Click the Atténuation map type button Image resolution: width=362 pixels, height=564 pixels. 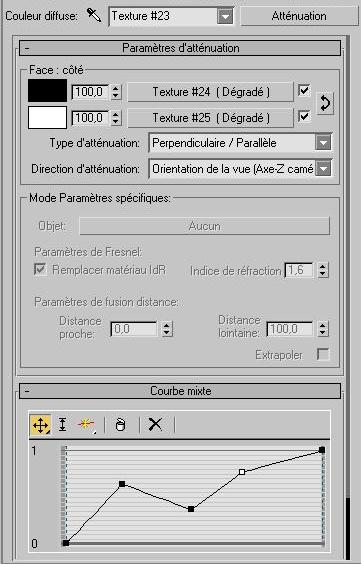(299, 16)
